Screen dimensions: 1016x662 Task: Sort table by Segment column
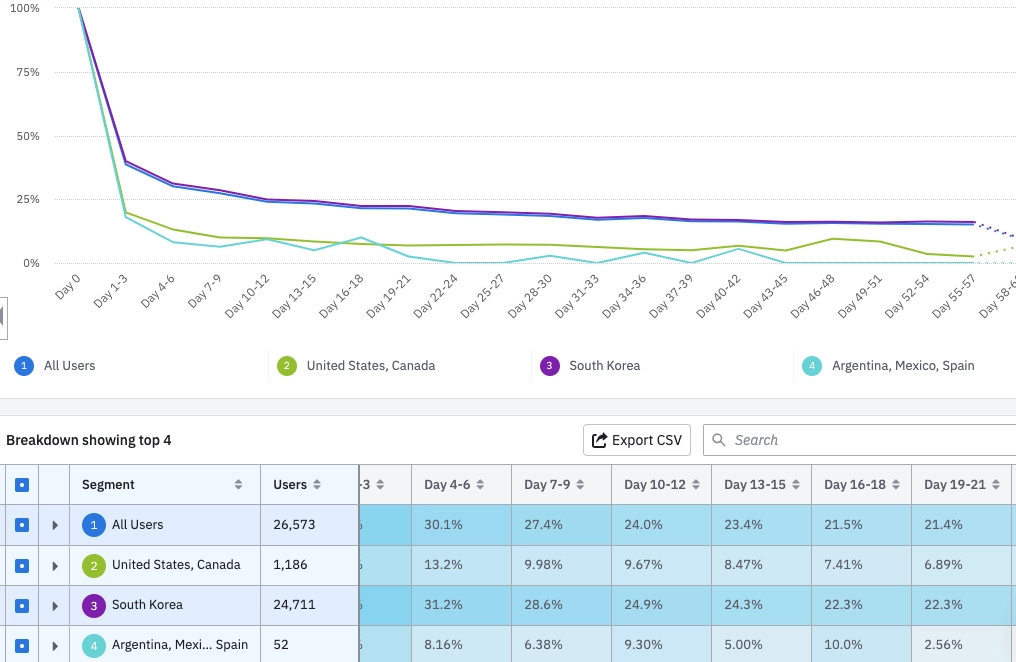[238, 485]
